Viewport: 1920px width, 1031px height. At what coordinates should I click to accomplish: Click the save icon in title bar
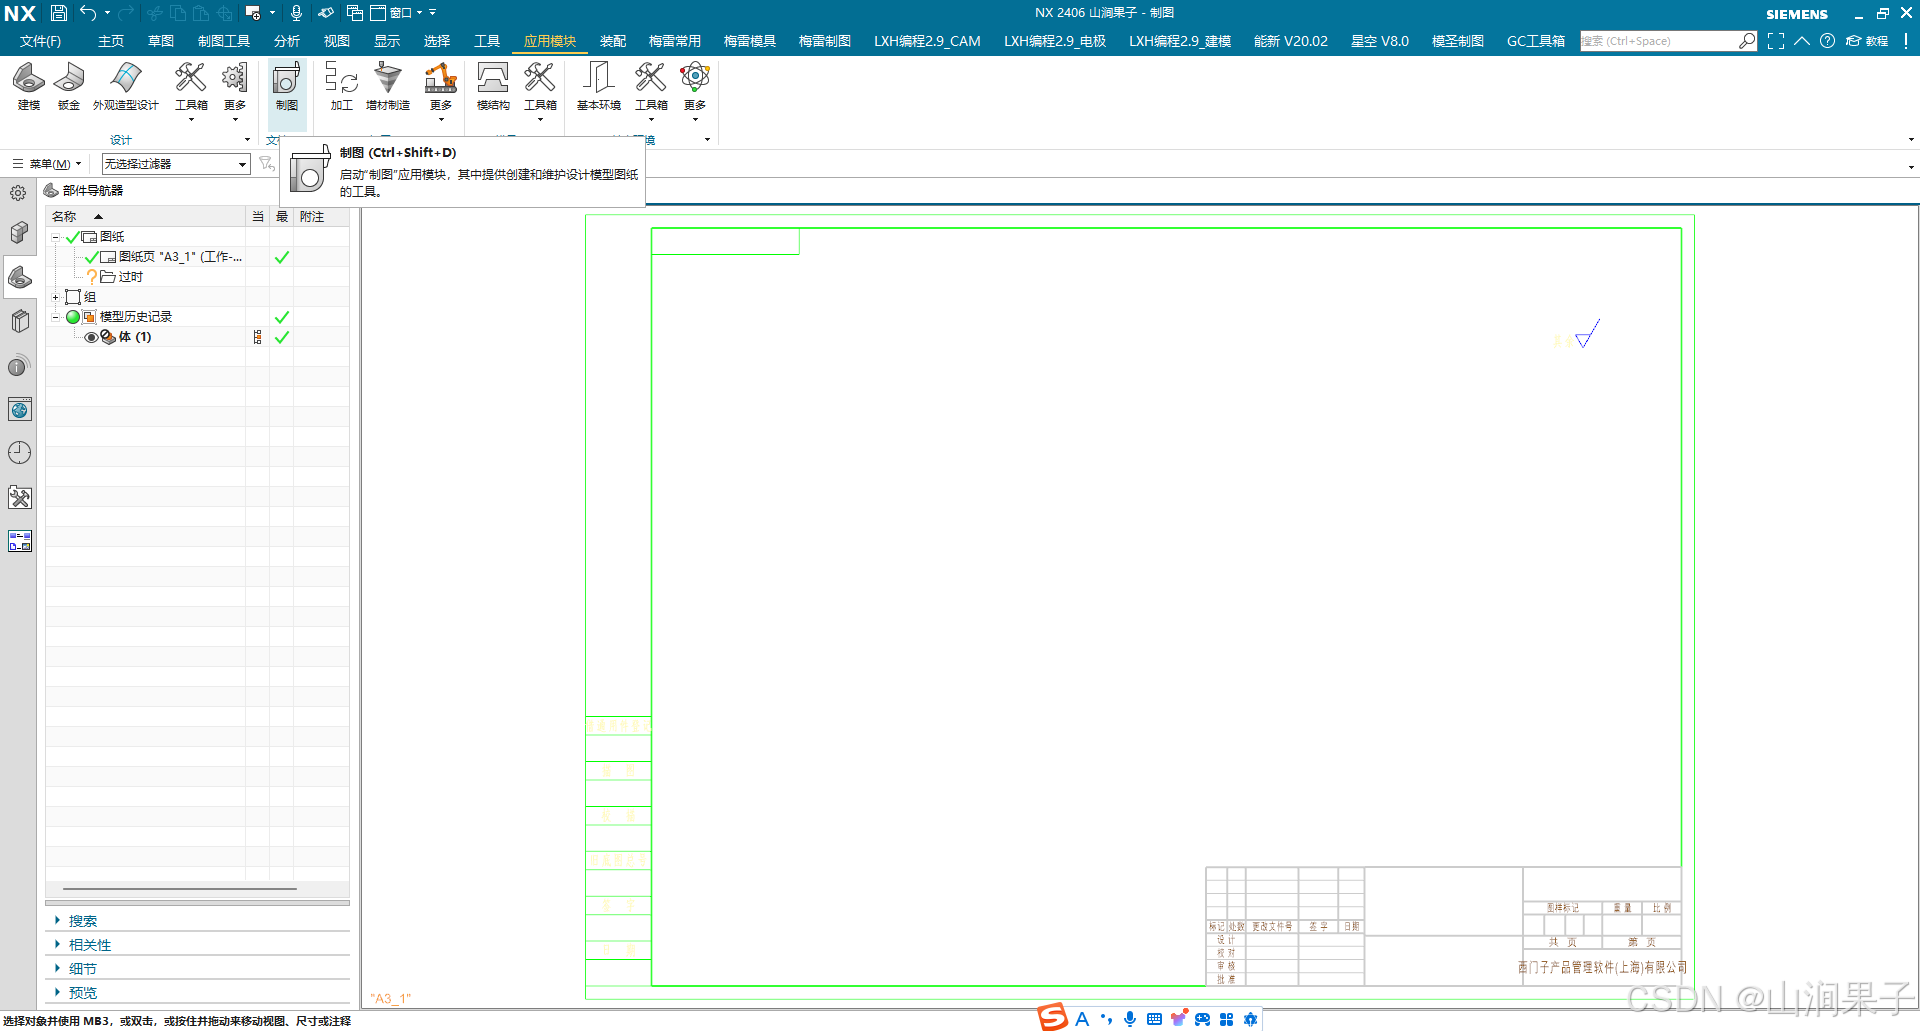(x=59, y=13)
